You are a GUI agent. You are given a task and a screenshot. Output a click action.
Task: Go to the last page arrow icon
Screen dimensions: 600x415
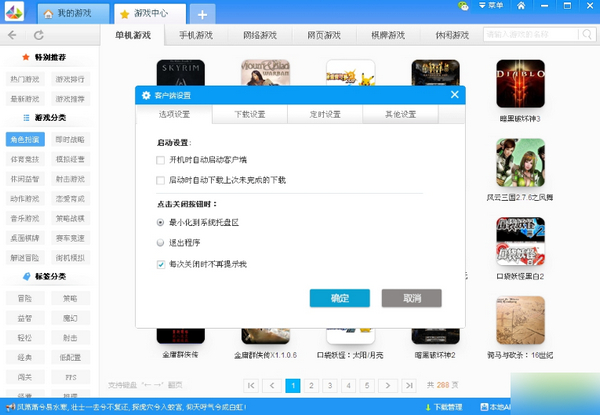click(x=411, y=385)
